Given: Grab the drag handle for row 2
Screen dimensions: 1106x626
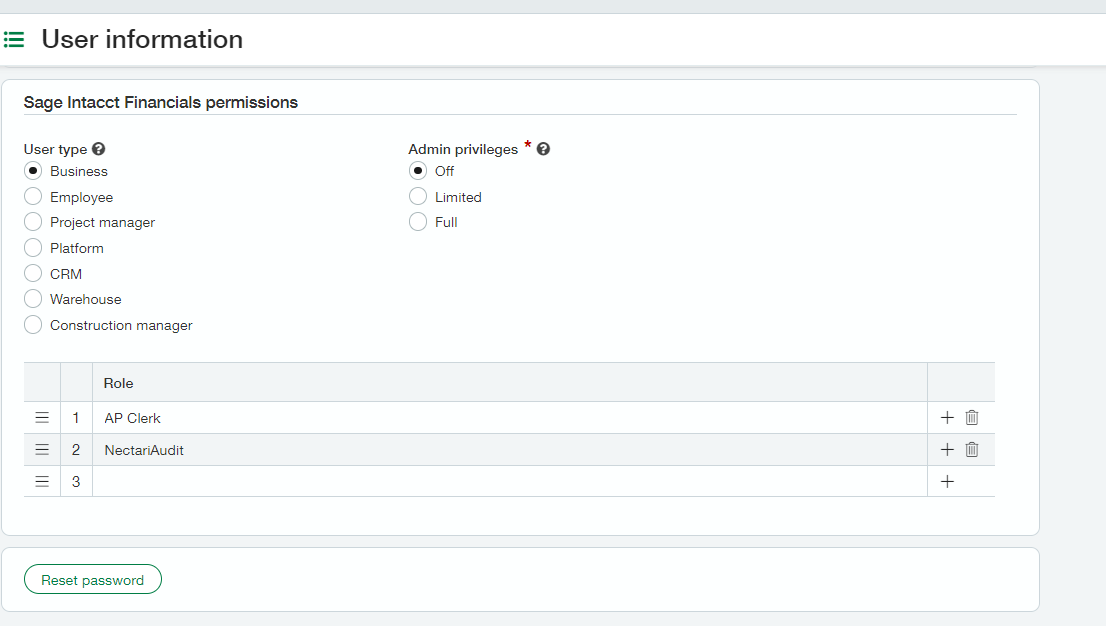Looking at the screenshot, I should 42,450.
